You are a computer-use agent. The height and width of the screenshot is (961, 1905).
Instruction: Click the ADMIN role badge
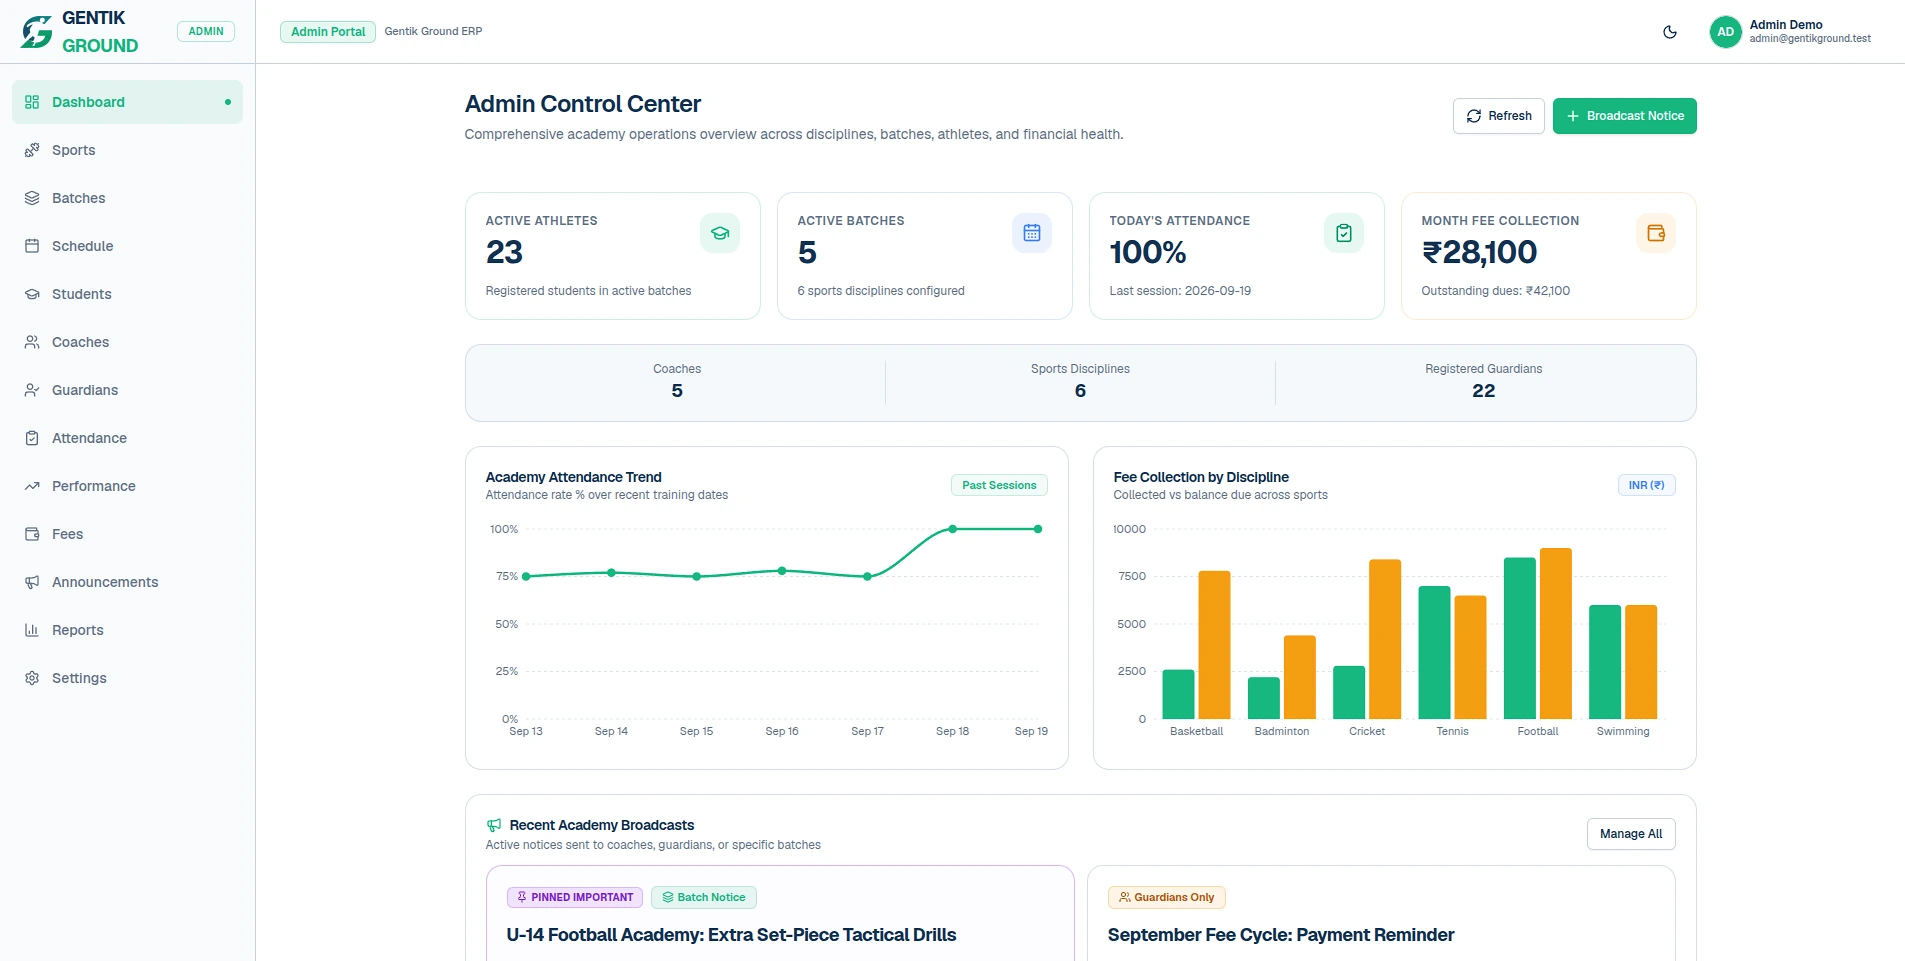[x=206, y=31]
